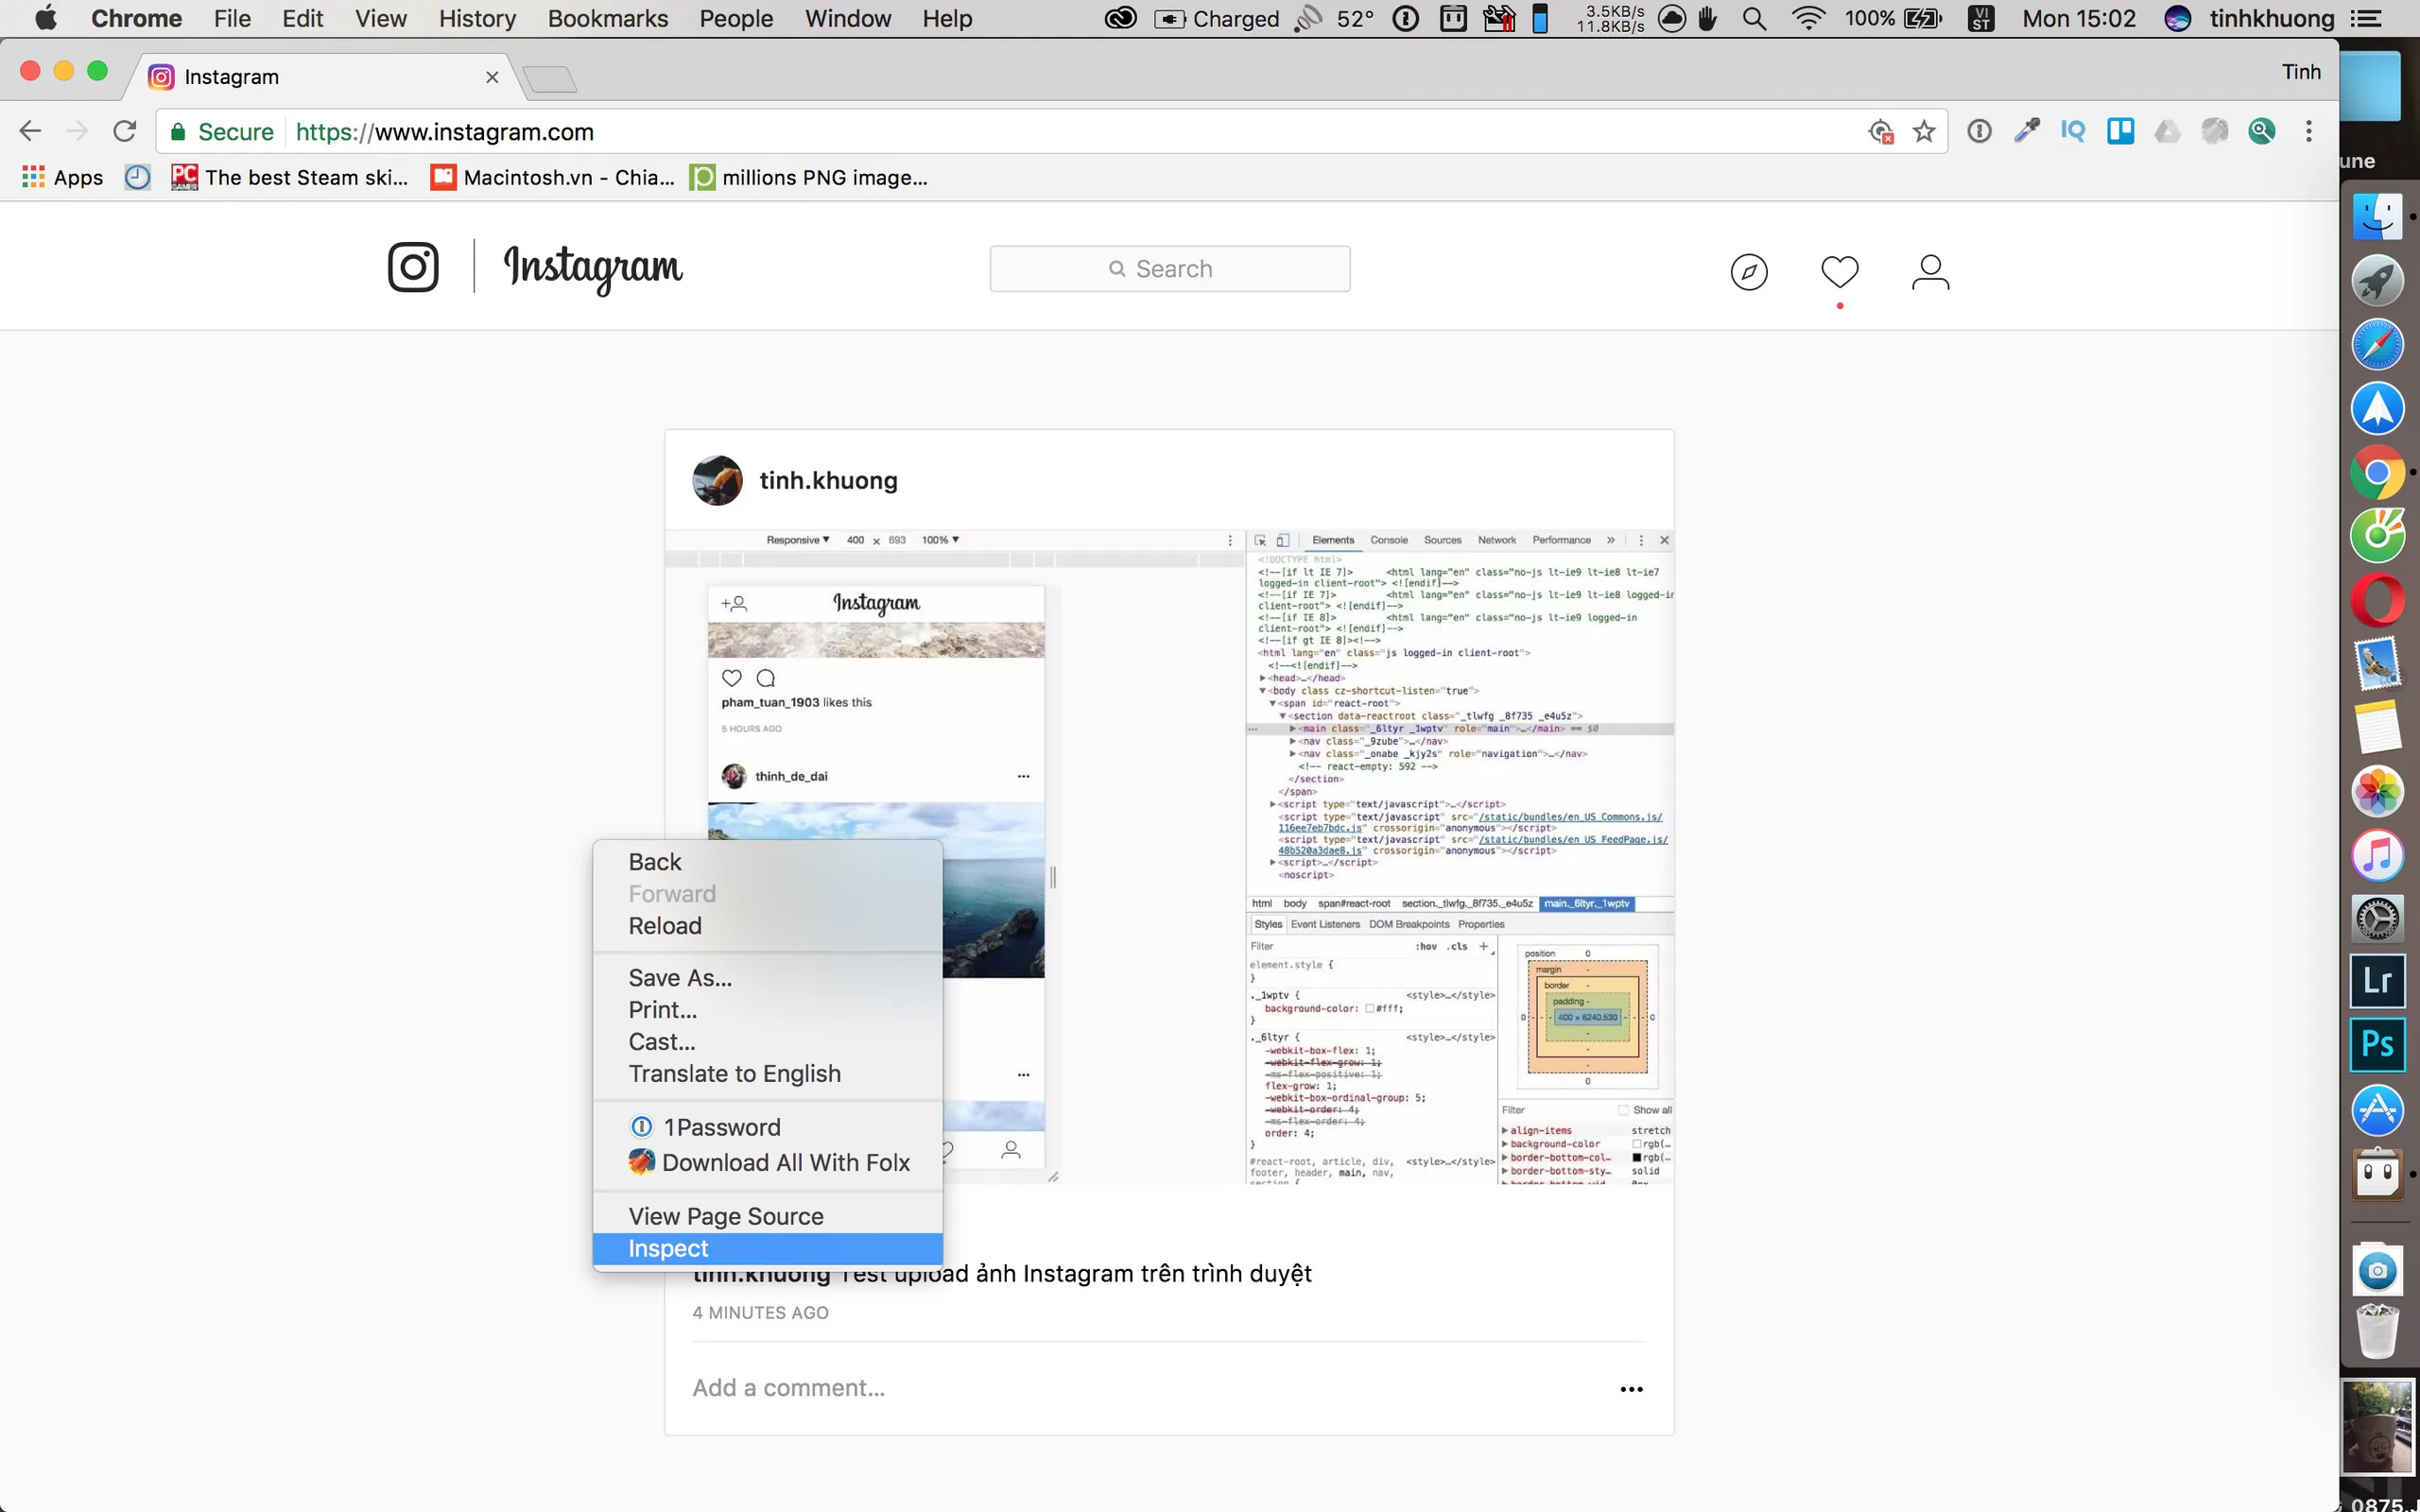Open the Bookmarks menu in menu bar
Viewport: 2420px width, 1512px height.
tap(607, 19)
